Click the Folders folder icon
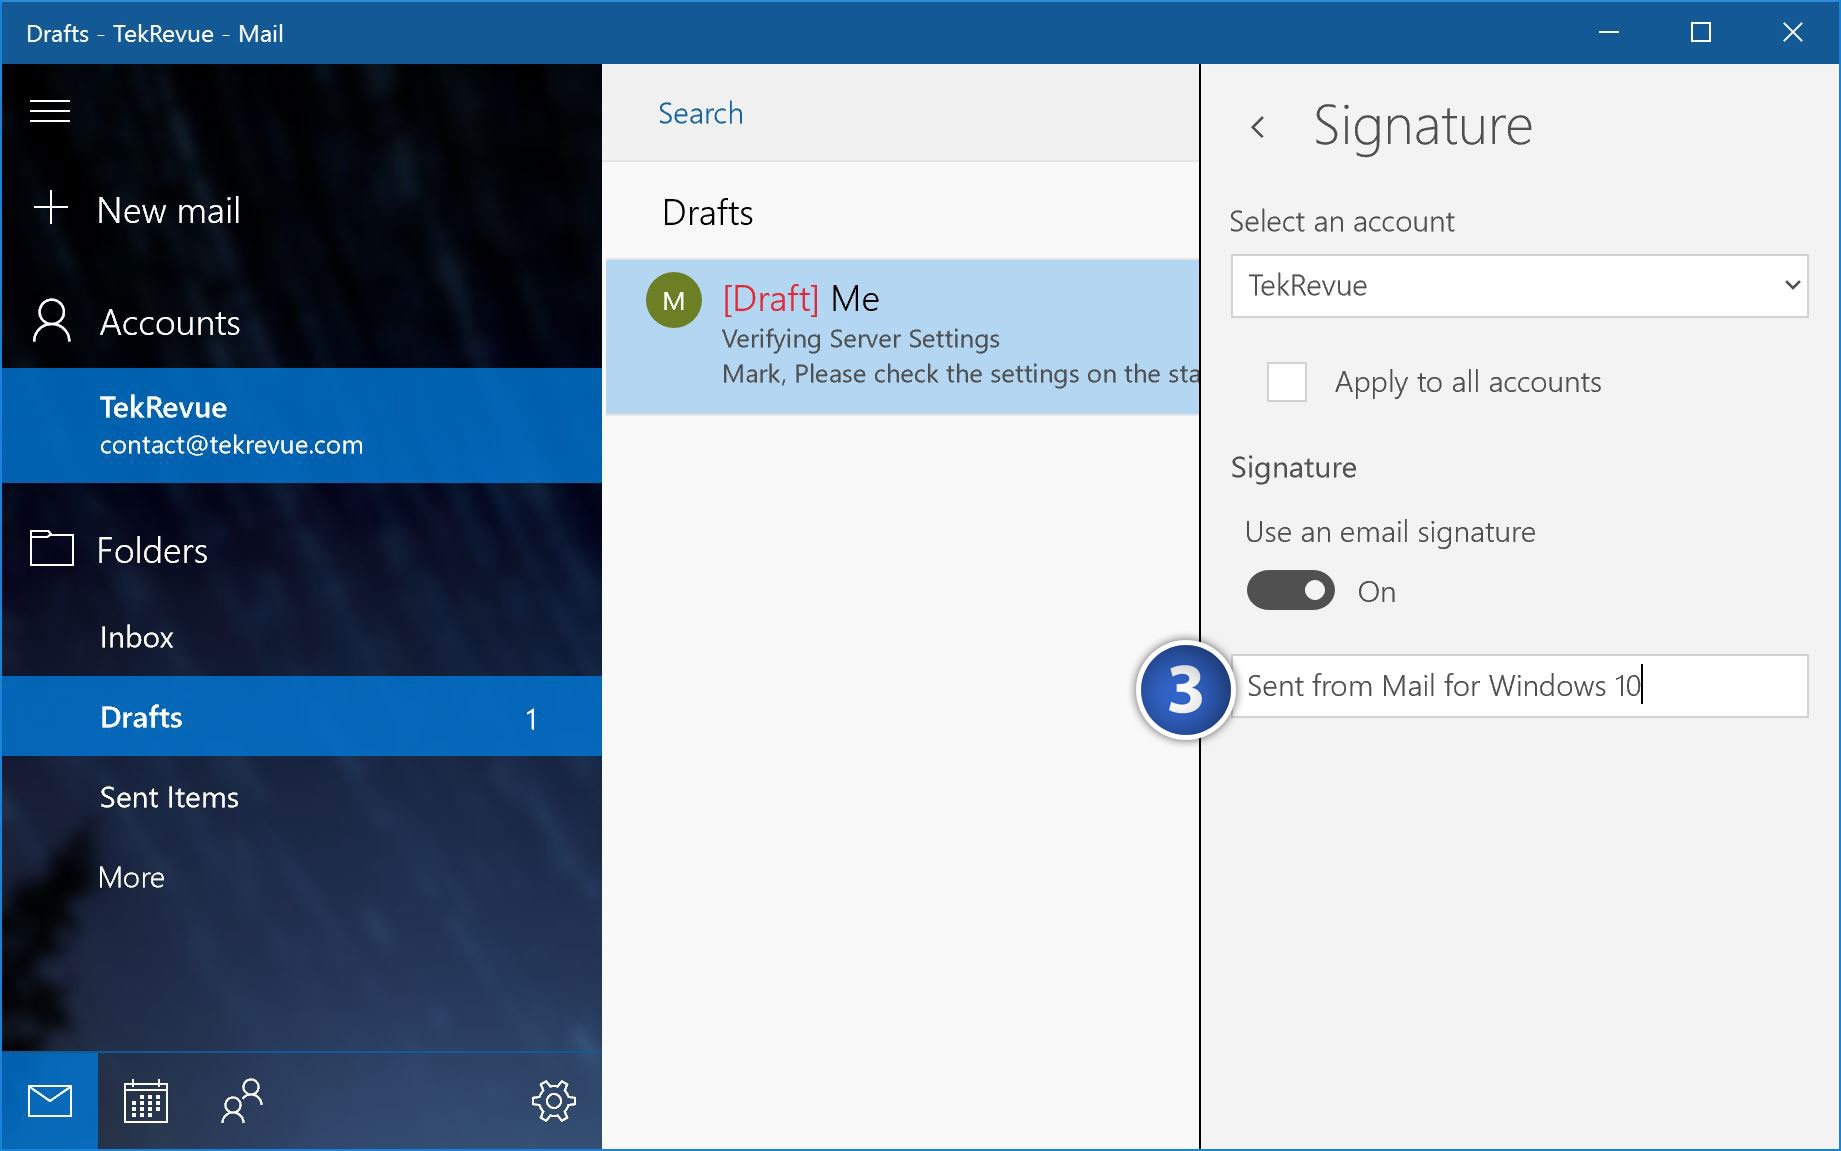 [x=51, y=548]
